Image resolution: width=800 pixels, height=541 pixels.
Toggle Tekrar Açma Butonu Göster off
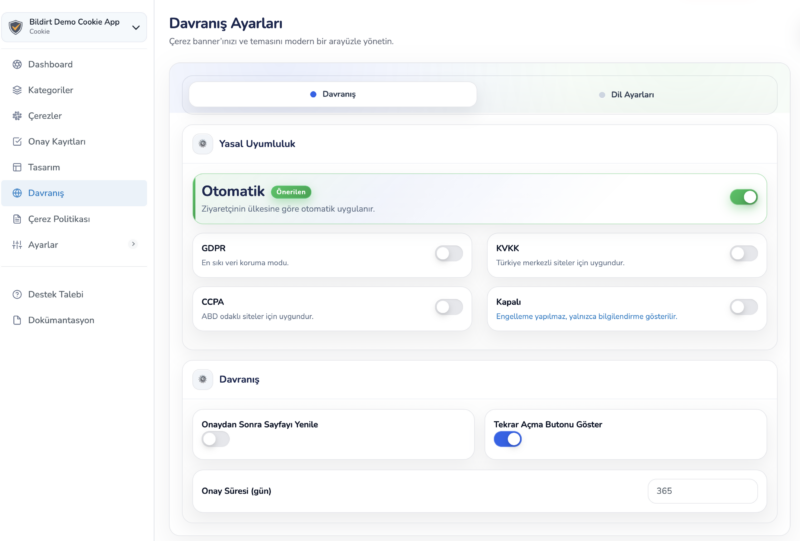tap(508, 439)
